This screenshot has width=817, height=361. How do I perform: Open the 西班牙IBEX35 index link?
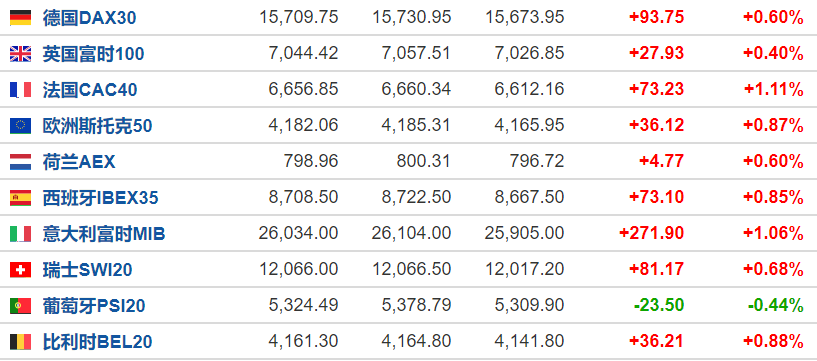point(100,198)
